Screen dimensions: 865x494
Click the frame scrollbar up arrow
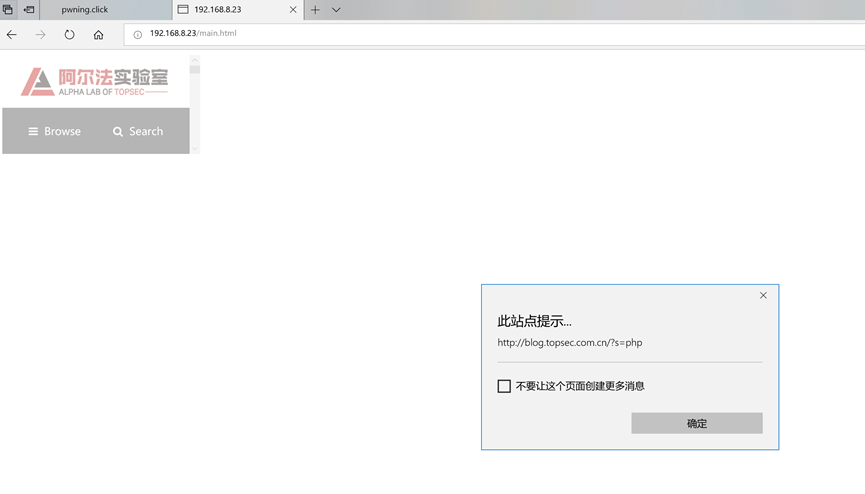pyautogui.click(x=194, y=60)
